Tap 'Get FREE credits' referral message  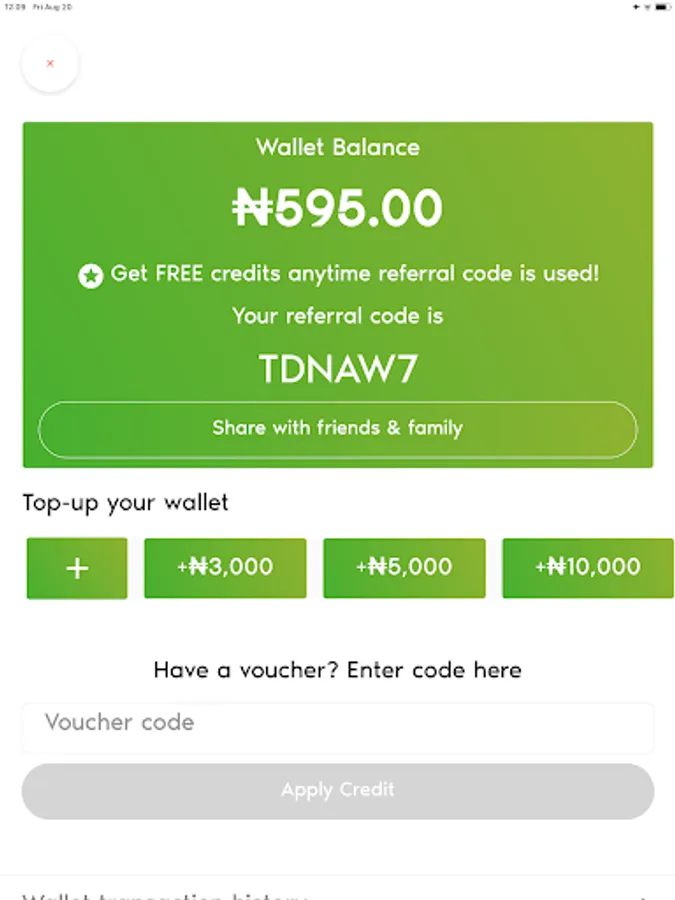pyautogui.click(x=355, y=274)
